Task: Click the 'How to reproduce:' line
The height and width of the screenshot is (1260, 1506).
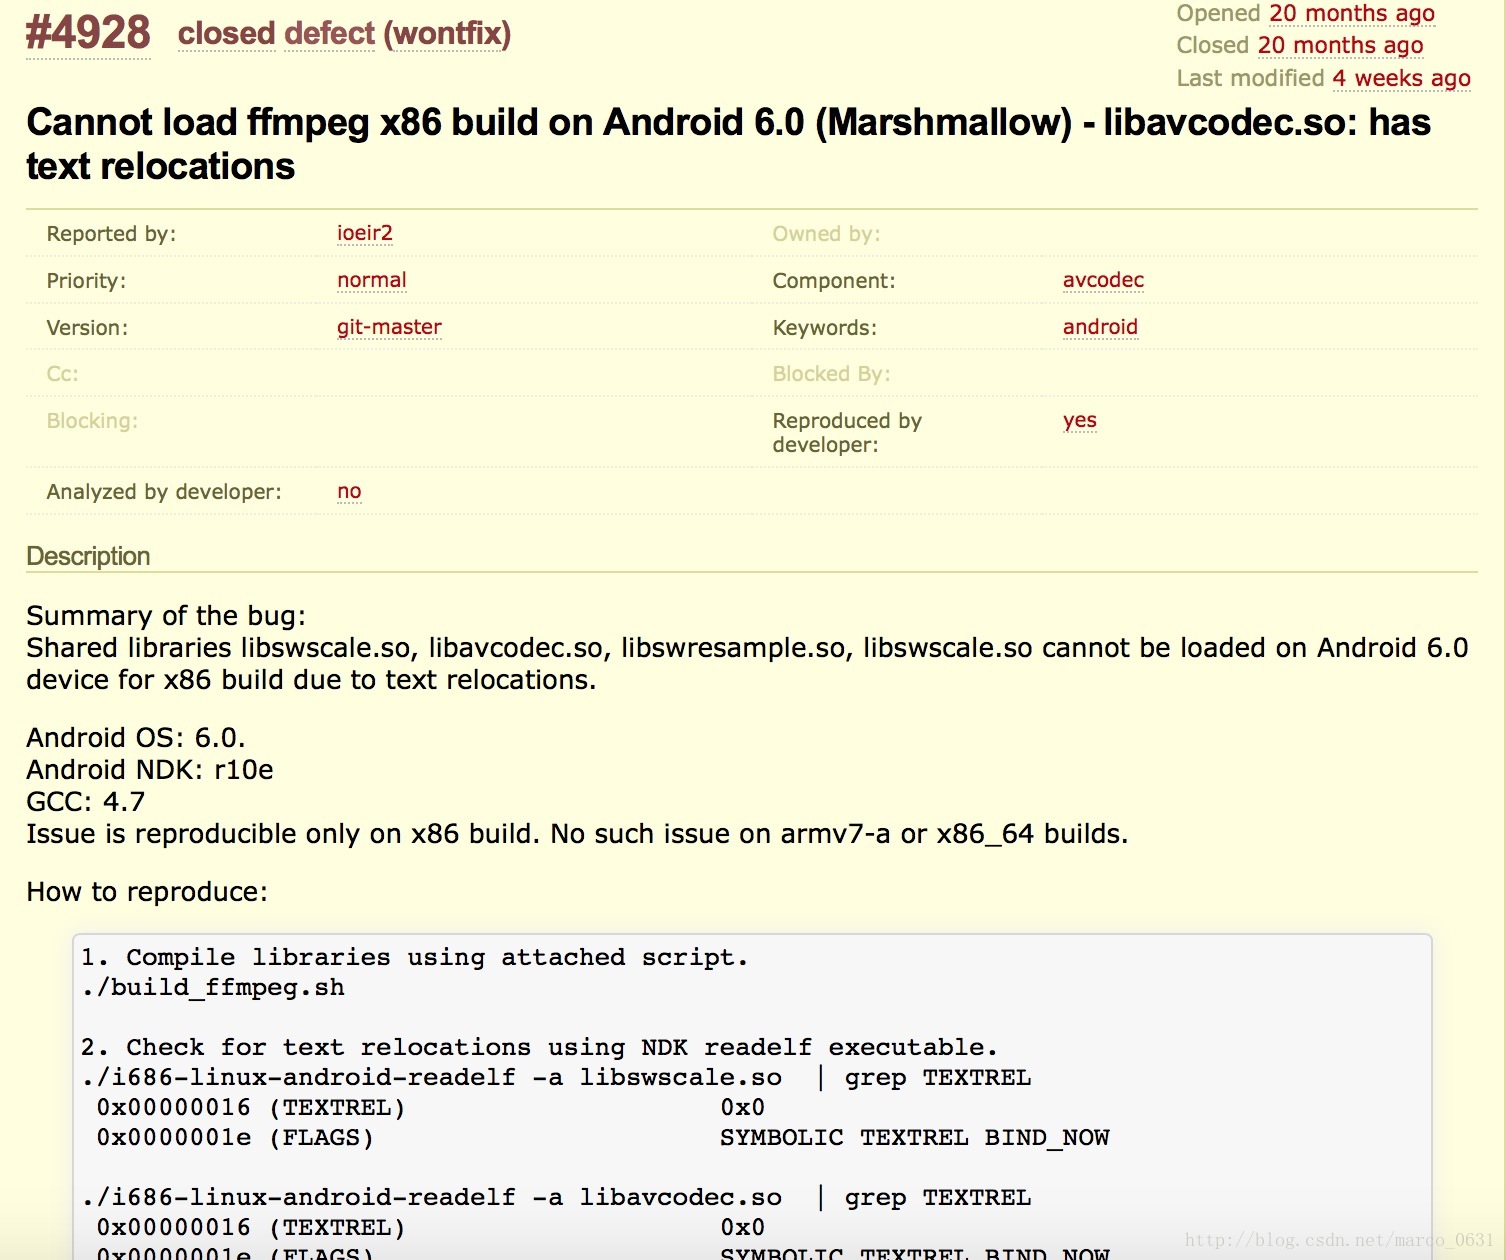Action: tap(147, 891)
